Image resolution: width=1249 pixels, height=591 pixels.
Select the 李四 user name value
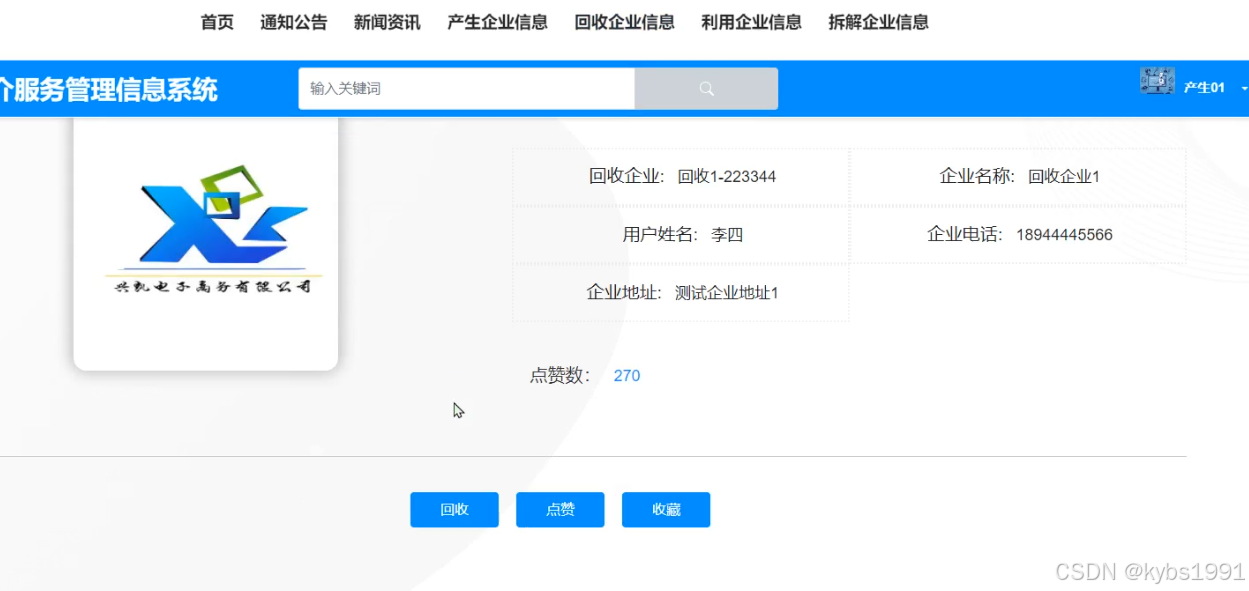727,236
